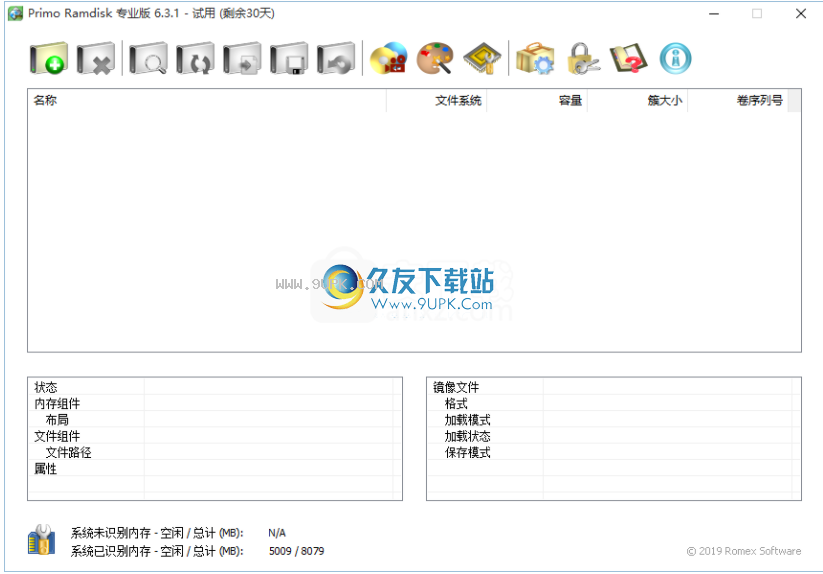Viewport: 823px width, 574px height.
Task: Click the 系统已识别内存 label
Action: [x=157, y=551]
